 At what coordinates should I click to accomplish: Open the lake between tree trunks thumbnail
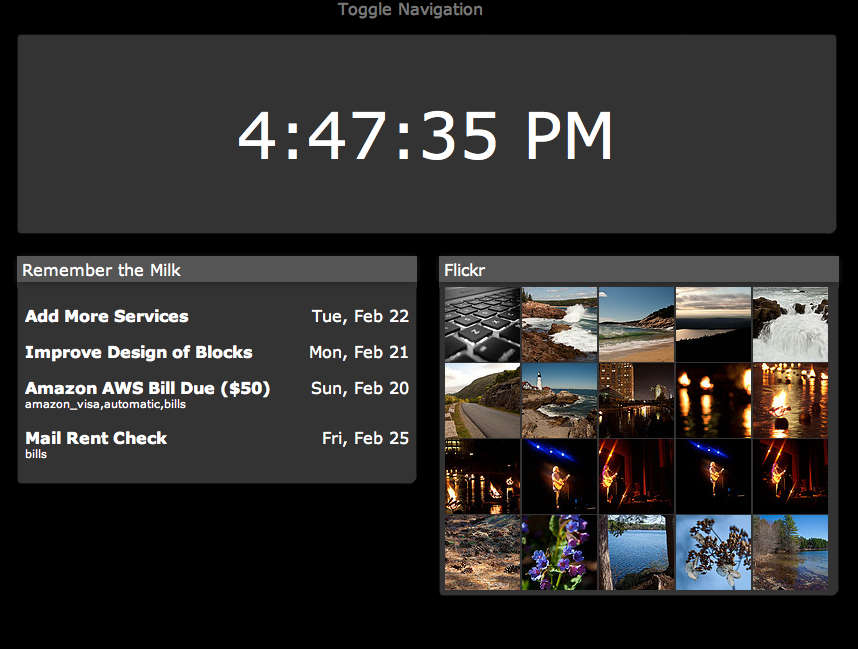pos(636,553)
